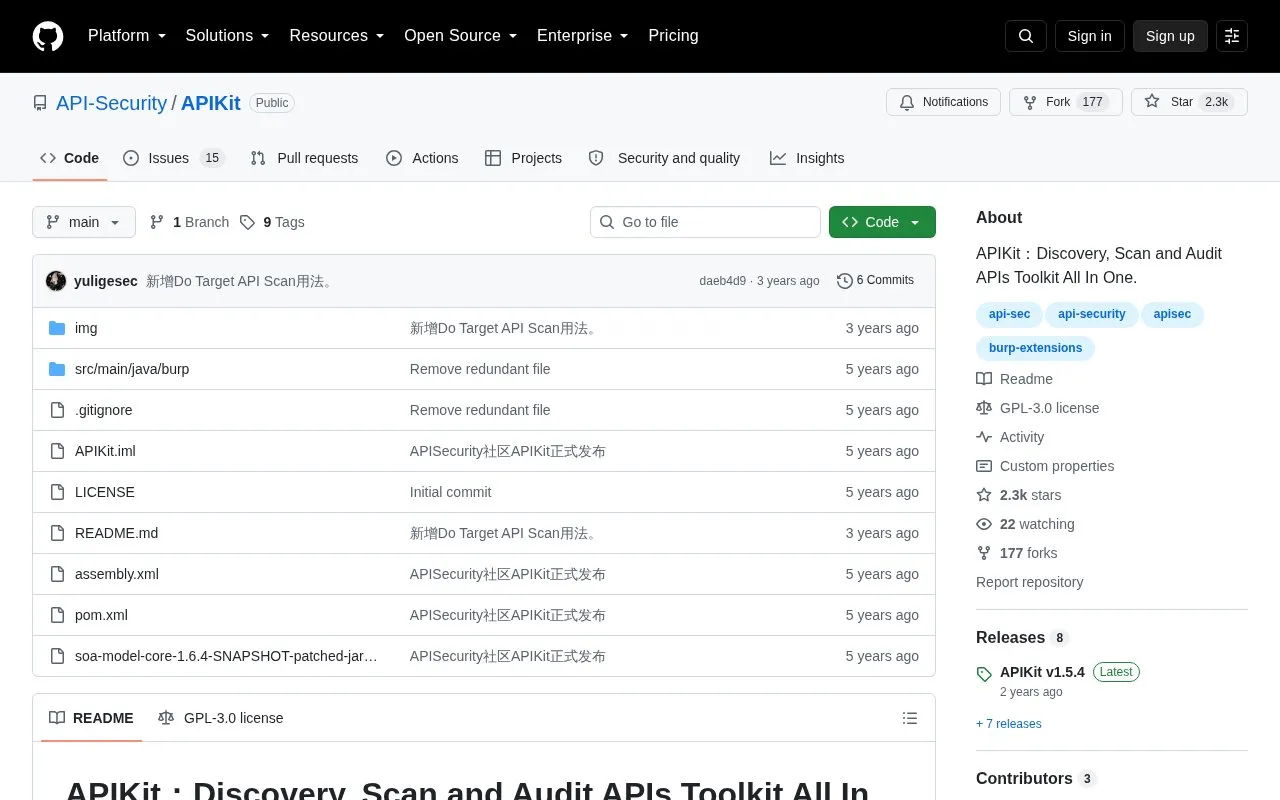Click the Go to file search field
The image size is (1280, 800).
[x=705, y=222]
